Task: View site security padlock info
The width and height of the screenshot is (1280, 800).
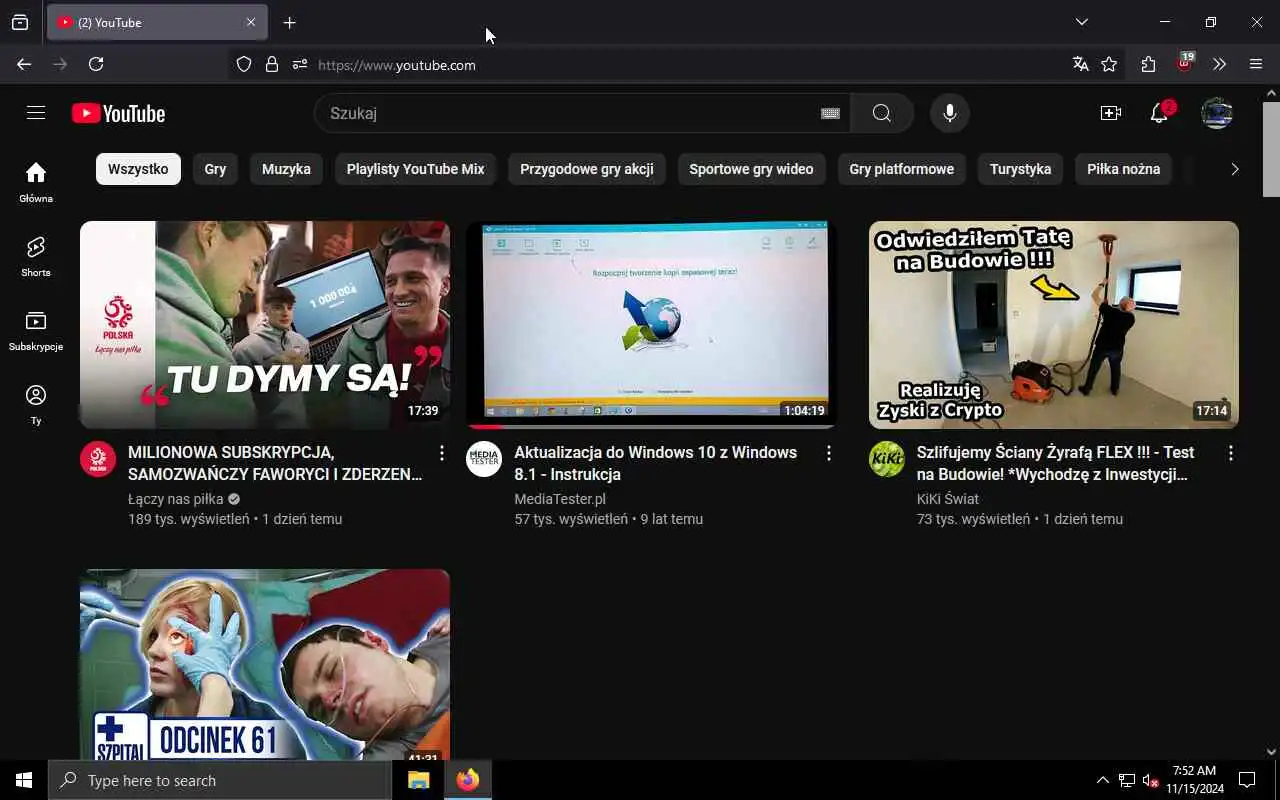Action: pos(272,64)
